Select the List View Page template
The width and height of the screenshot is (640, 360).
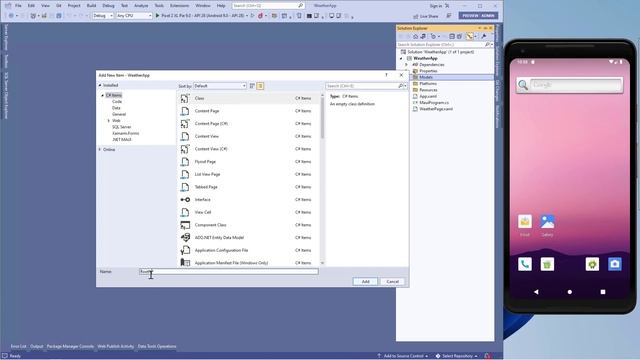[248, 174]
